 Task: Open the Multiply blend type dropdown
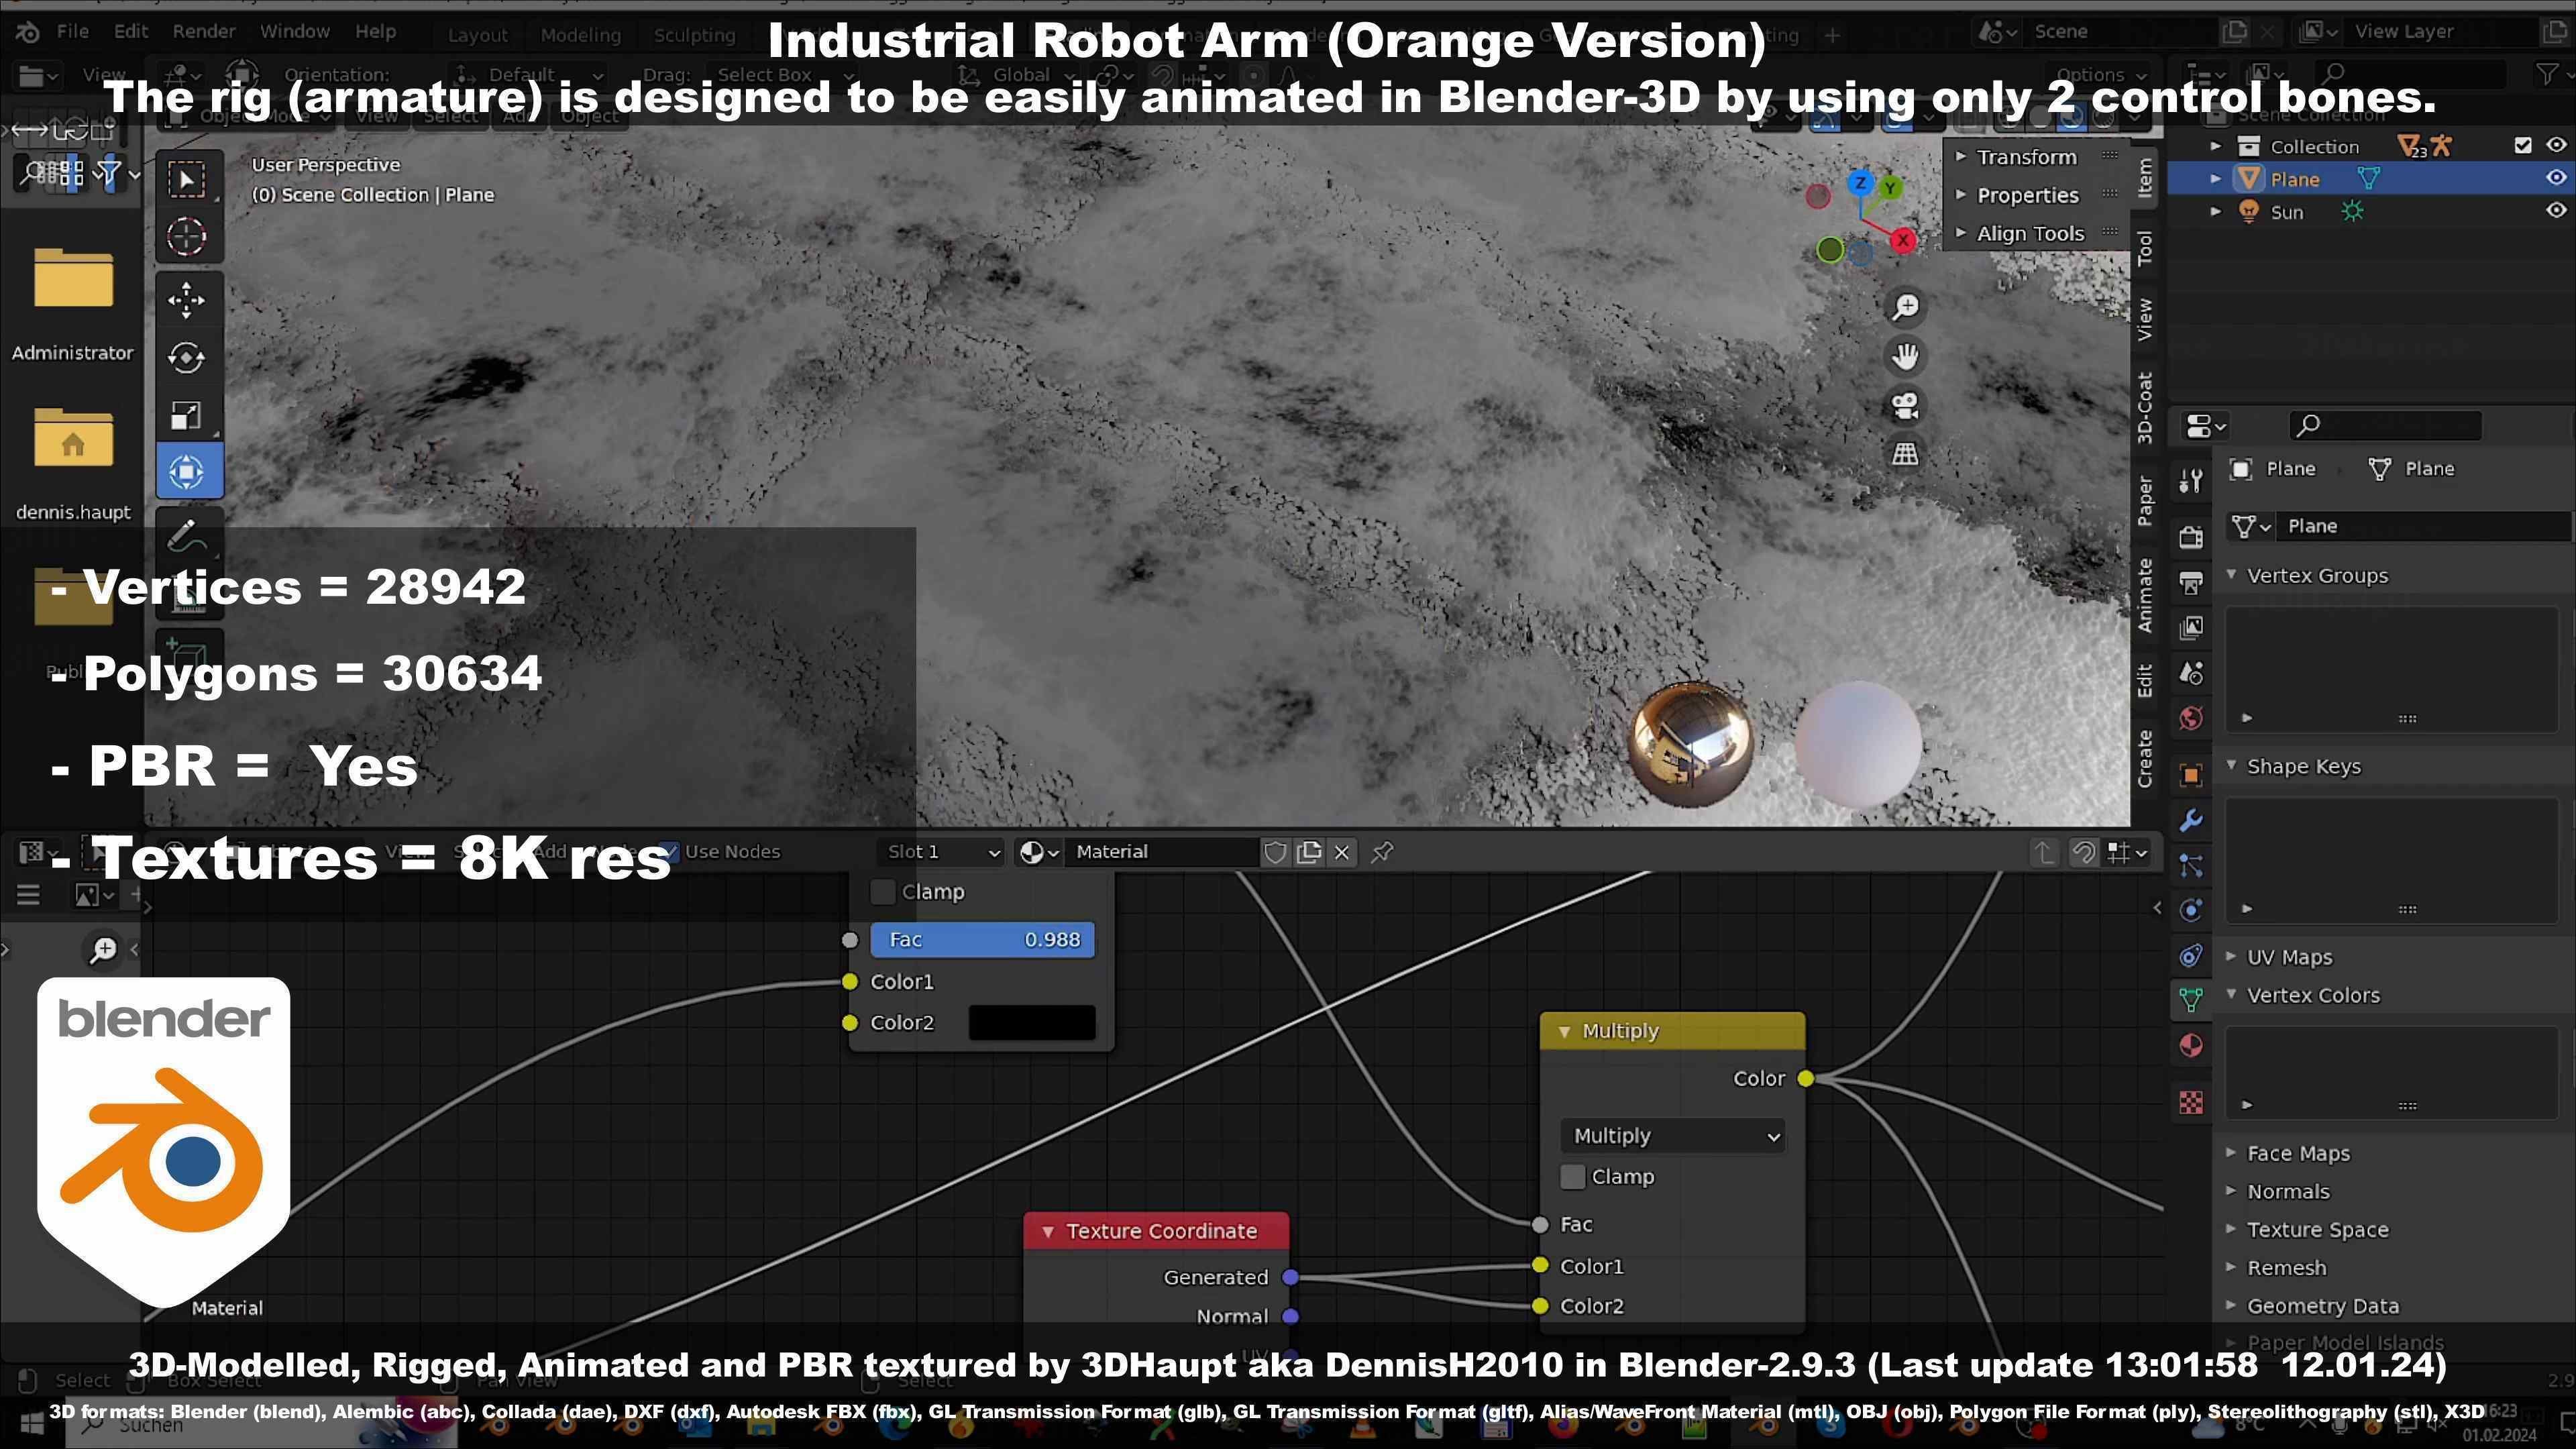(1673, 1136)
